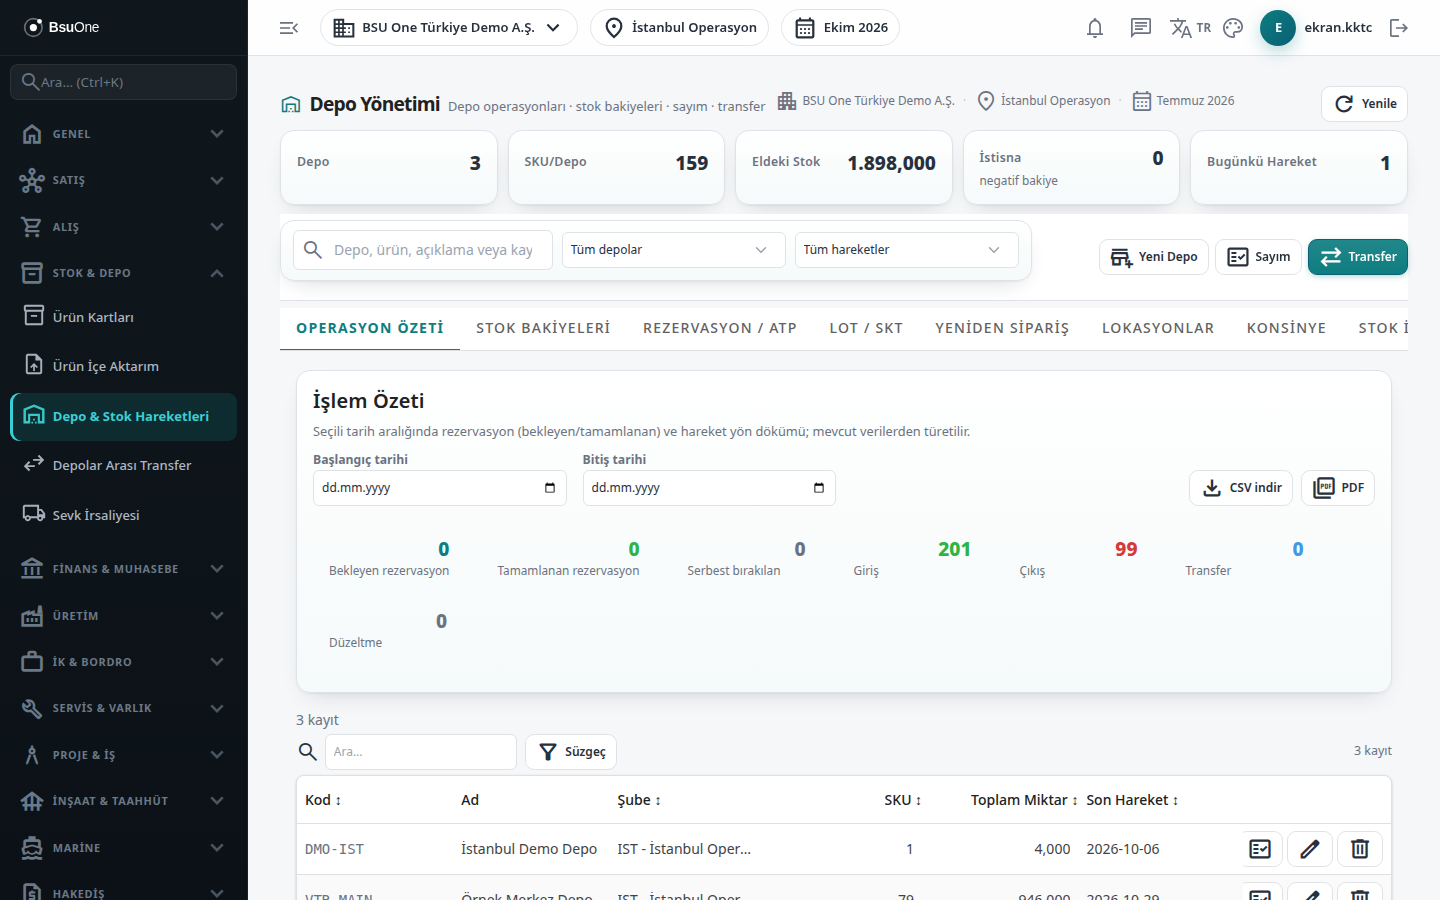Switch to STOK BAKİYELERİ tab

[x=543, y=328]
